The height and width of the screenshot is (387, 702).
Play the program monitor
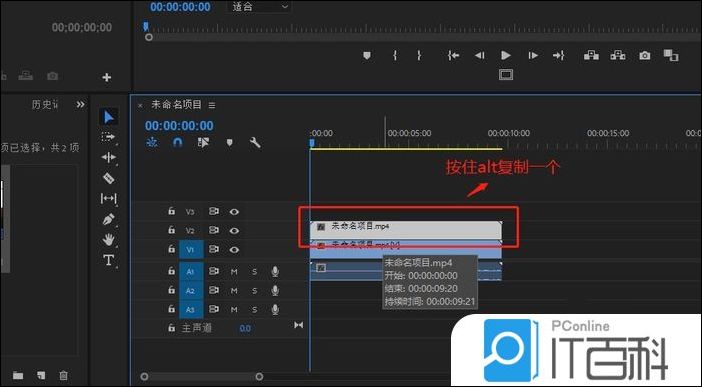click(x=506, y=55)
